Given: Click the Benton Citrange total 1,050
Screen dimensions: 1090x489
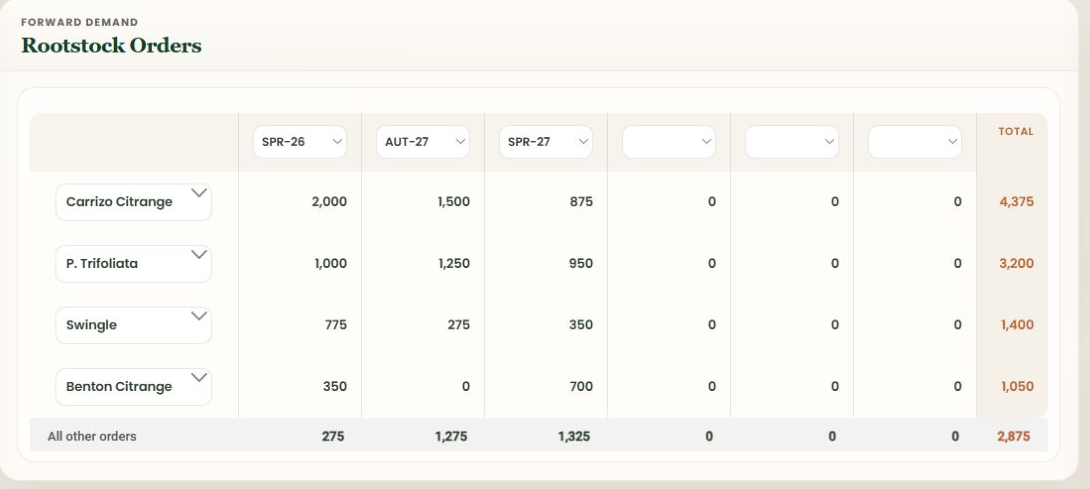Looking at the screenshot, I should click(x=1017, y=387).
